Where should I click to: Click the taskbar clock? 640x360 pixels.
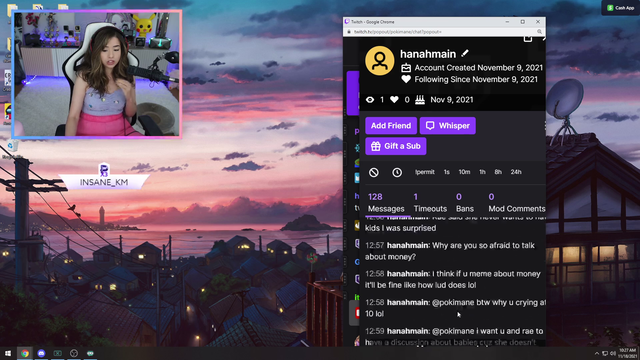(x=628, y=353)
